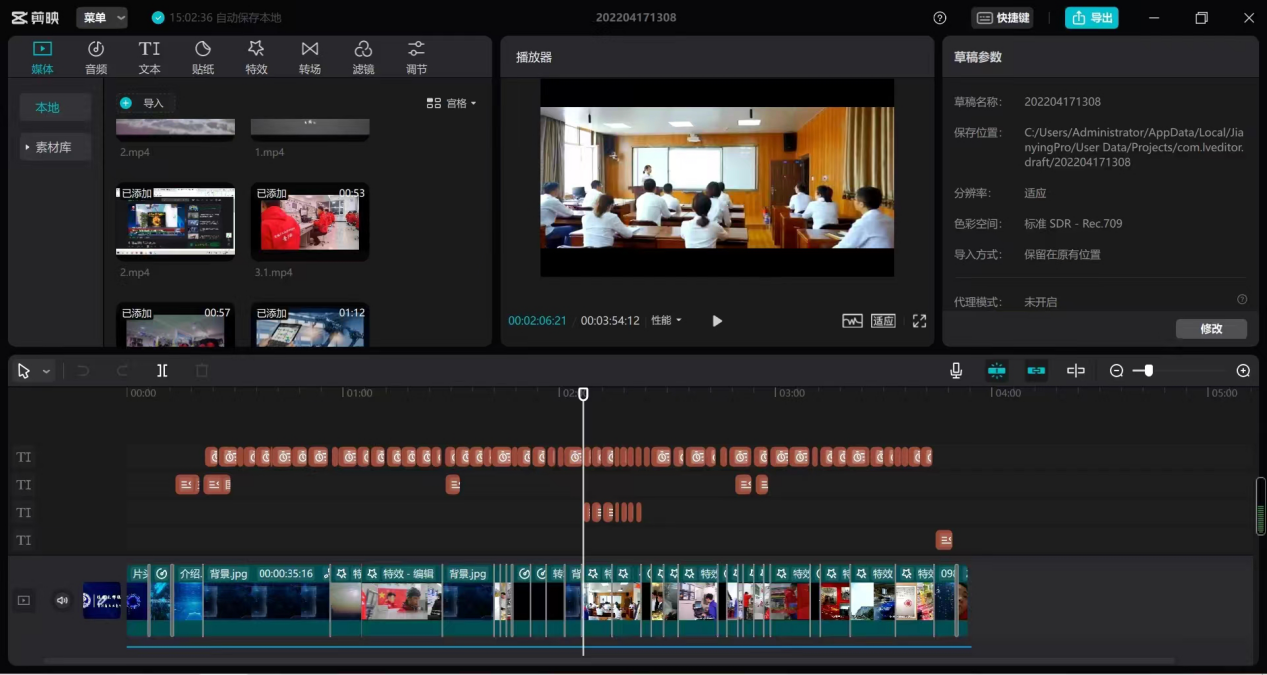Select the 3.1.mp4 media thumbnail
This screenshot has width=1267, height=675.
point(309,221)
